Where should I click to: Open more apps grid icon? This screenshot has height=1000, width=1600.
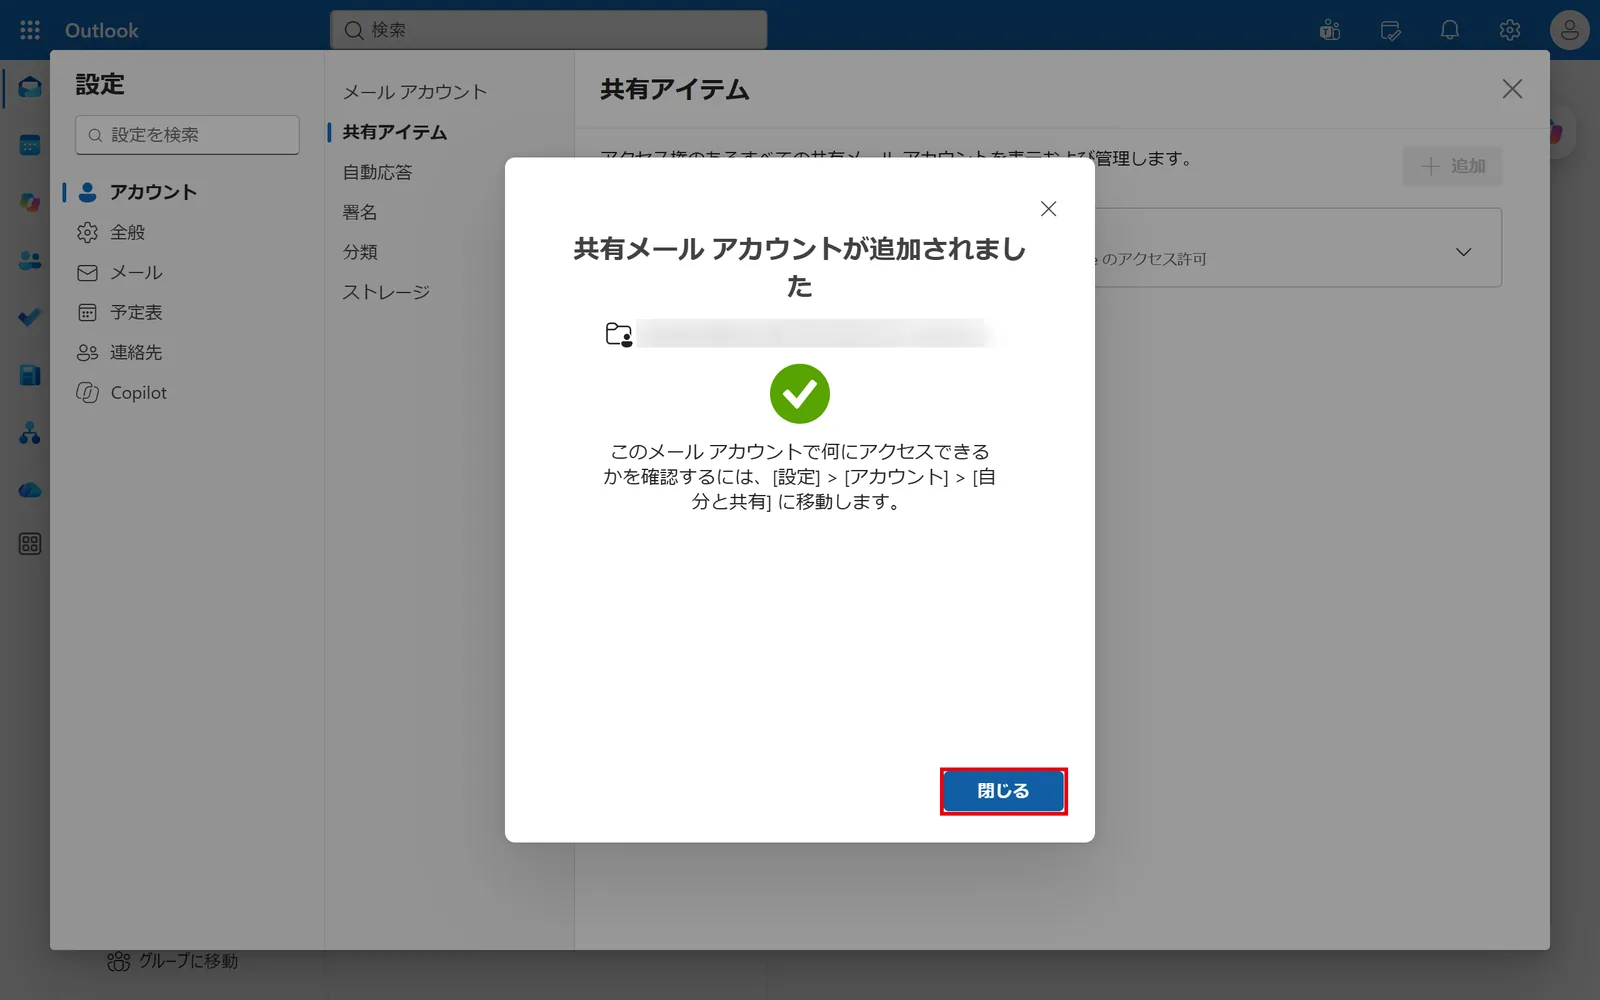pos(30,544)
